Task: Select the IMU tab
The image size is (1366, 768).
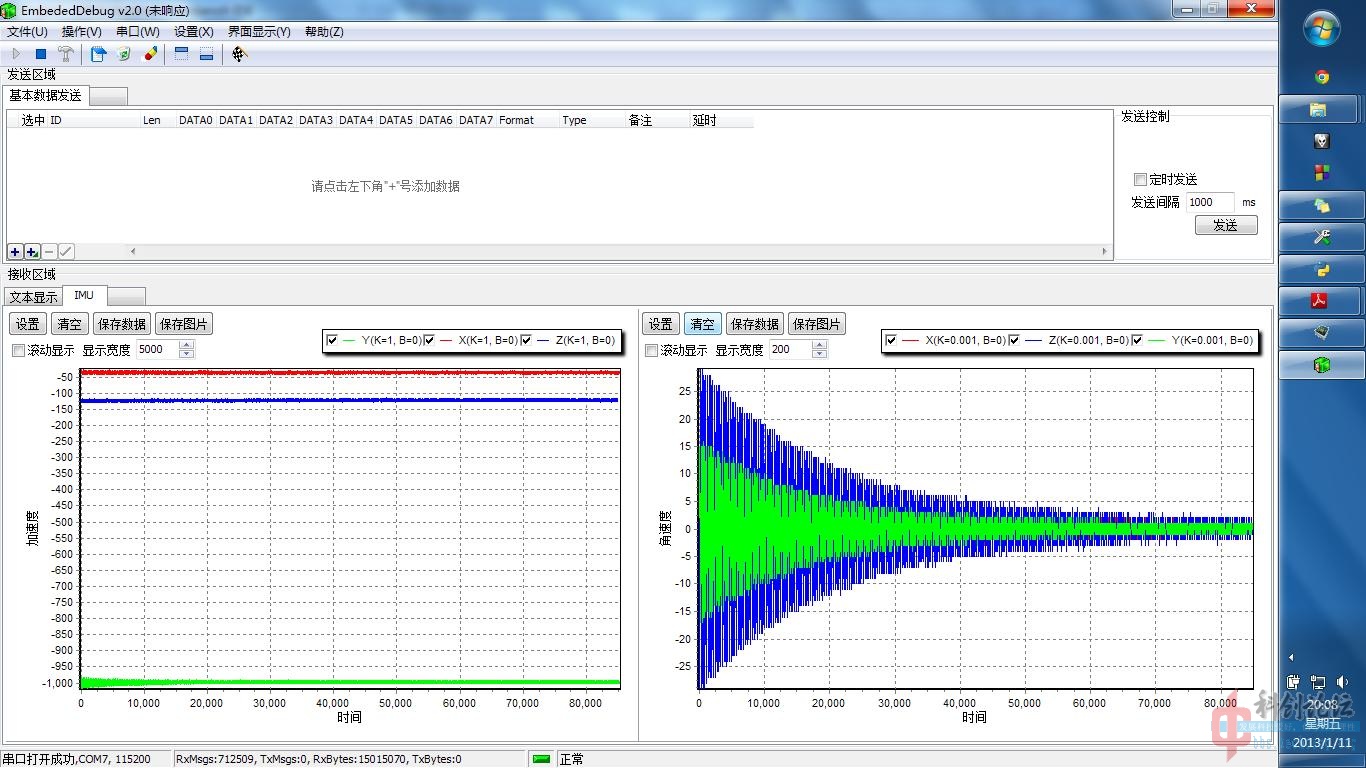Action: [84, 295]
